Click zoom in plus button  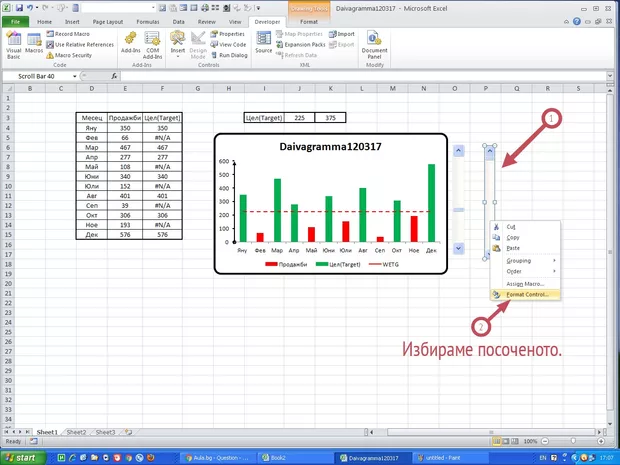click(601, 441)
